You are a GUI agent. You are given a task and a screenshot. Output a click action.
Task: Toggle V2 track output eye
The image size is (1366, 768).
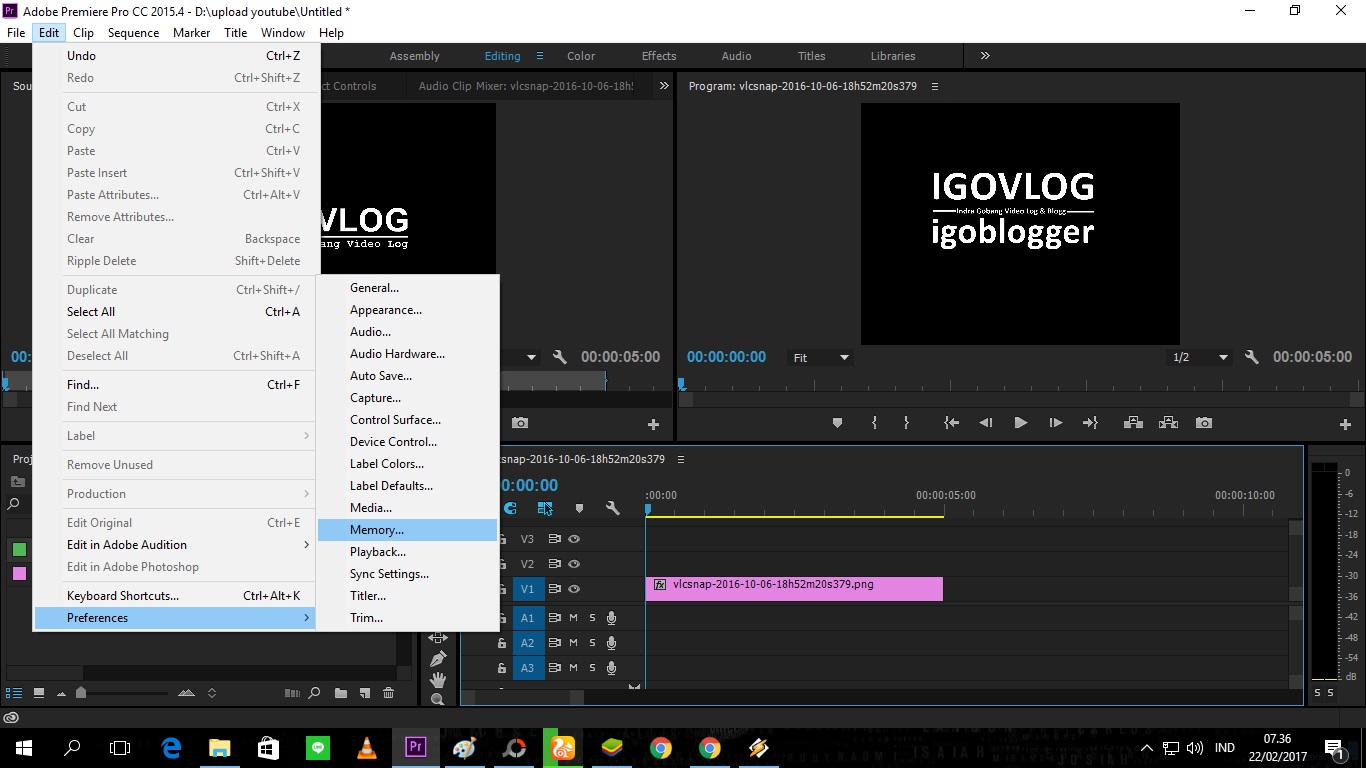(574, 564)
